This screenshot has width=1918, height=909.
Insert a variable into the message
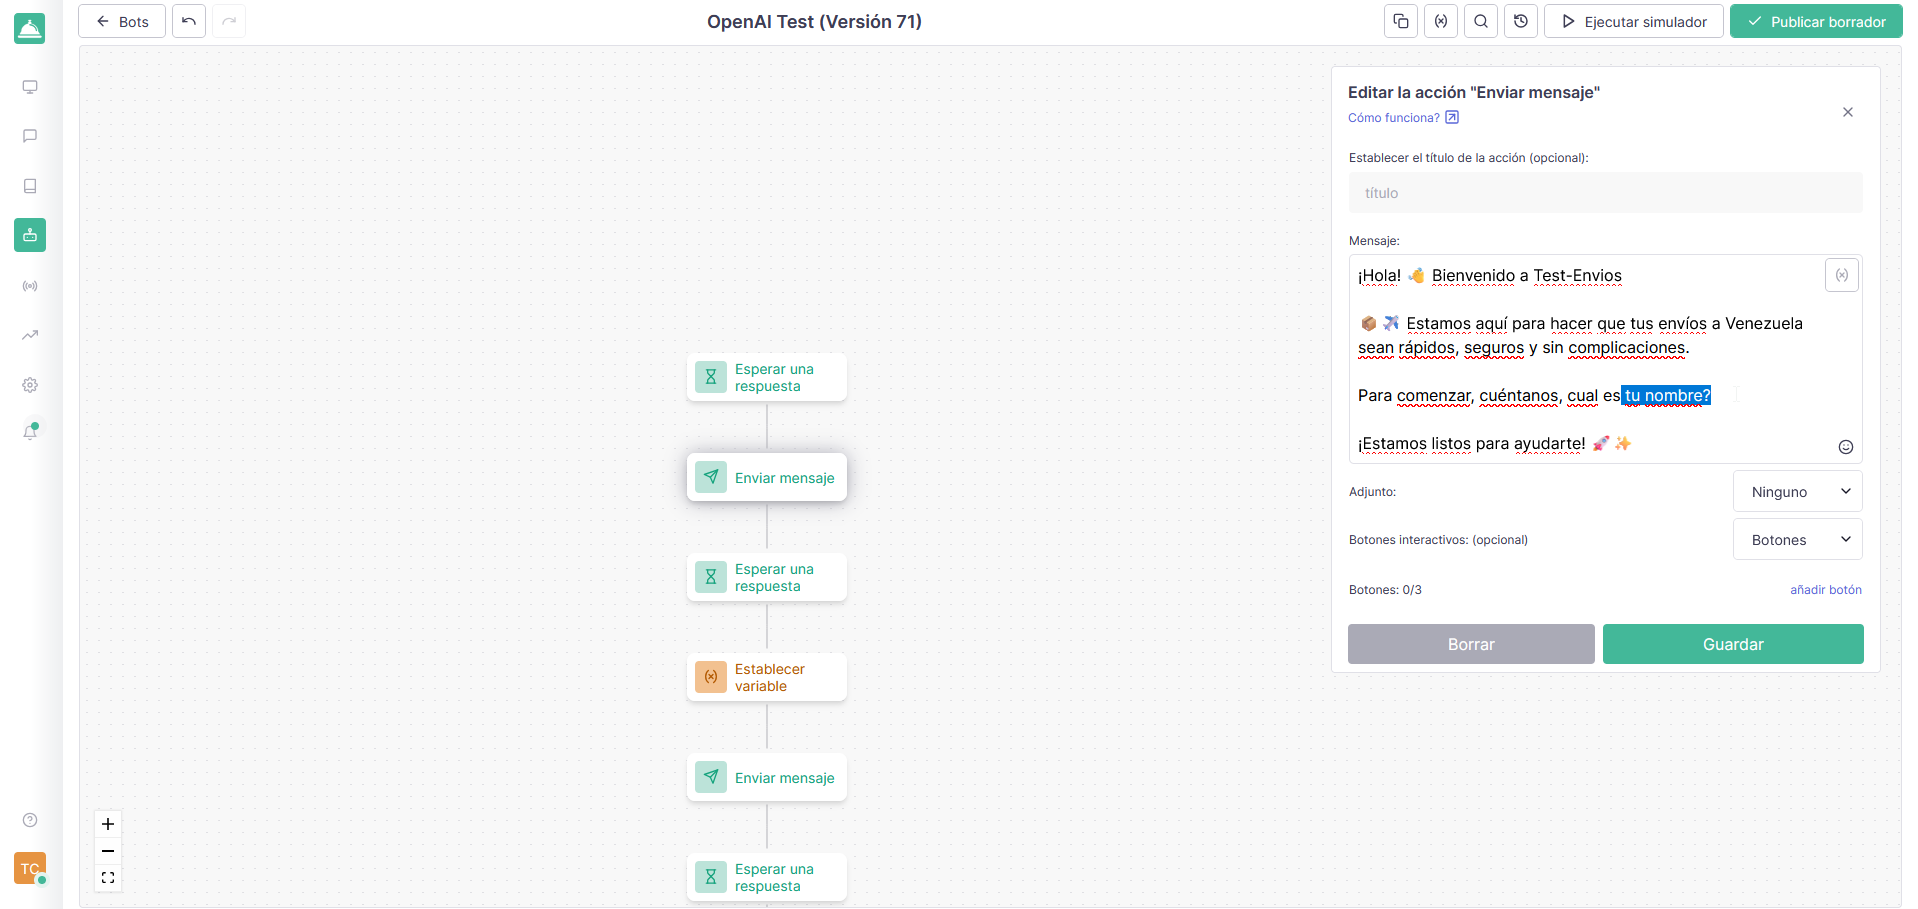pyautogui.click(x=1842, y=275)
